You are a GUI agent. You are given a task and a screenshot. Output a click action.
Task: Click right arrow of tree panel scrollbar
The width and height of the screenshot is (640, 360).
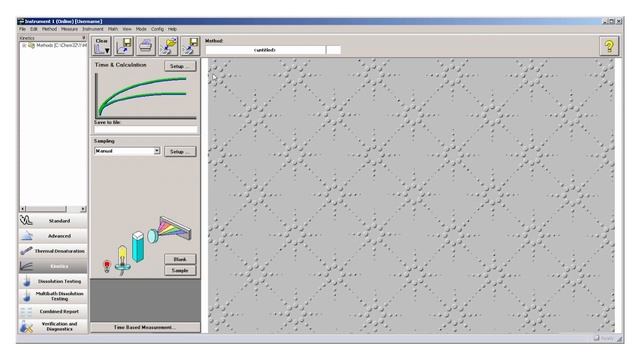pos(83,209)
